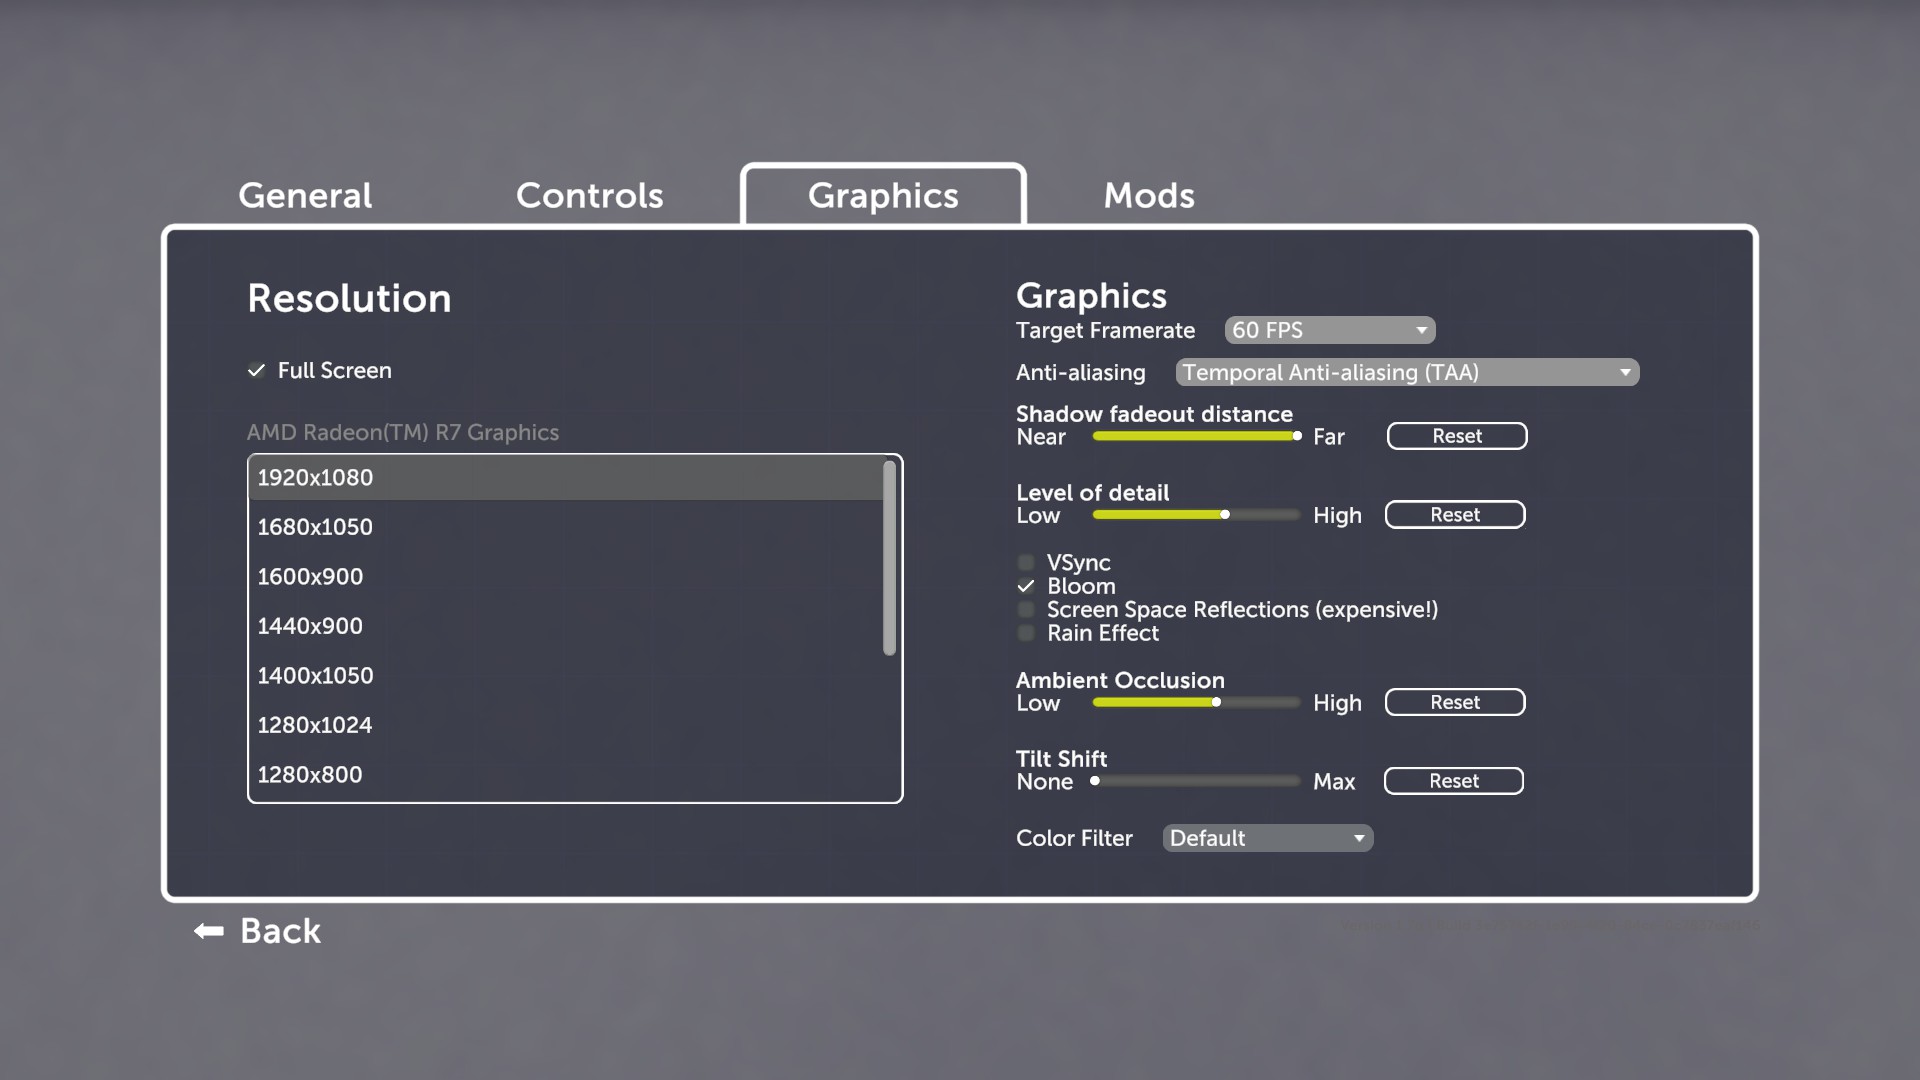Viewport: 1920px width, 1080px height.
Task: Enable Screen Space Reflections checkbox
Action: pyautogui.click(x=1026, y=610)
